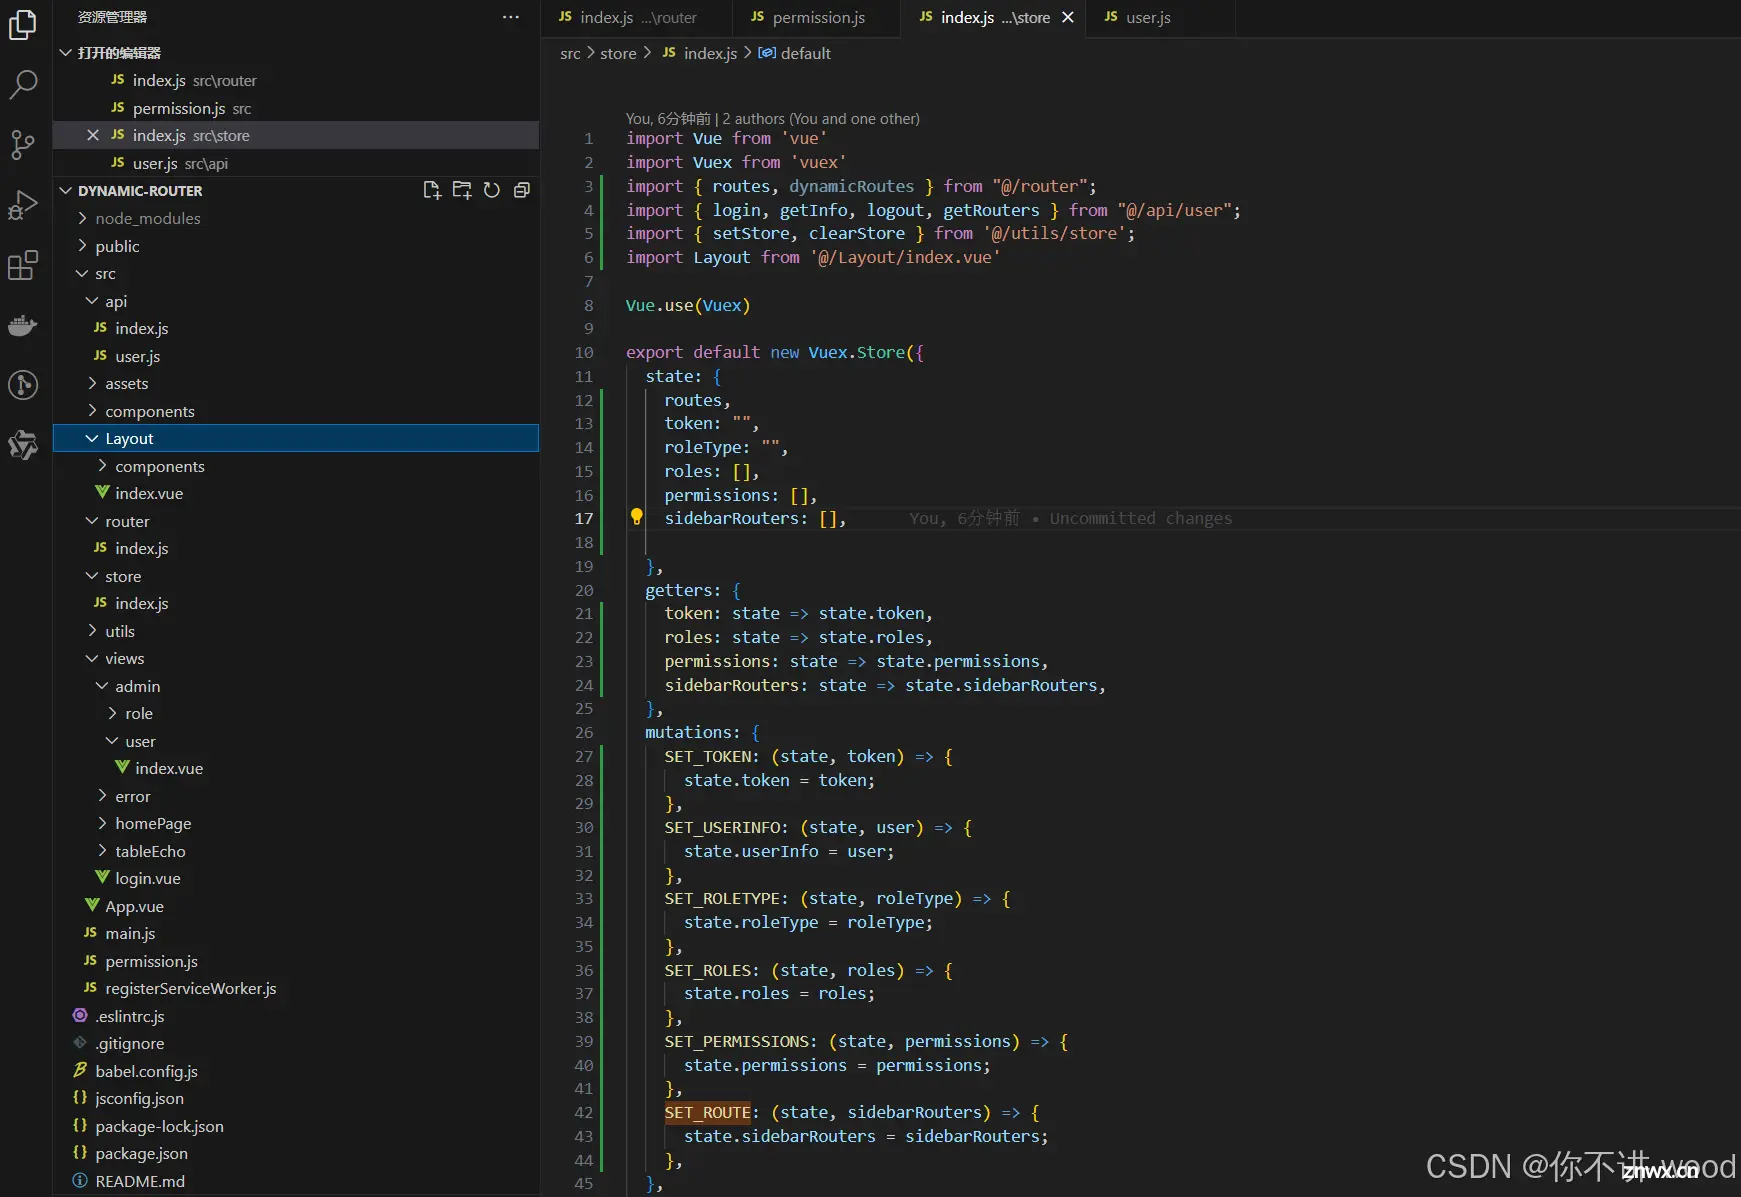This screenshot has height=1197, width=1741.
Task: Open .gitignore file
Action: point(296,1043)
